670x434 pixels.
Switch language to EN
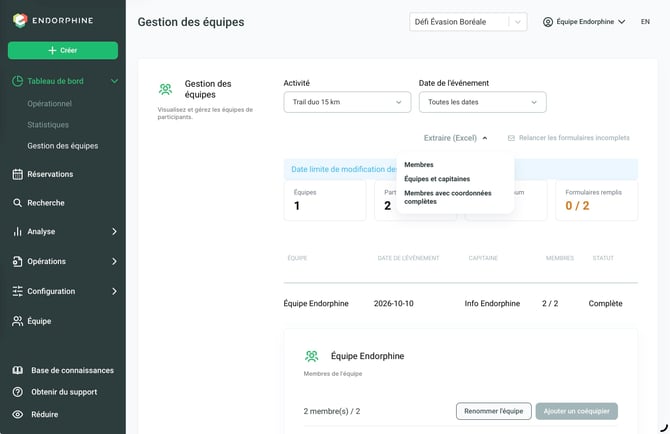(x=645, y=22)
